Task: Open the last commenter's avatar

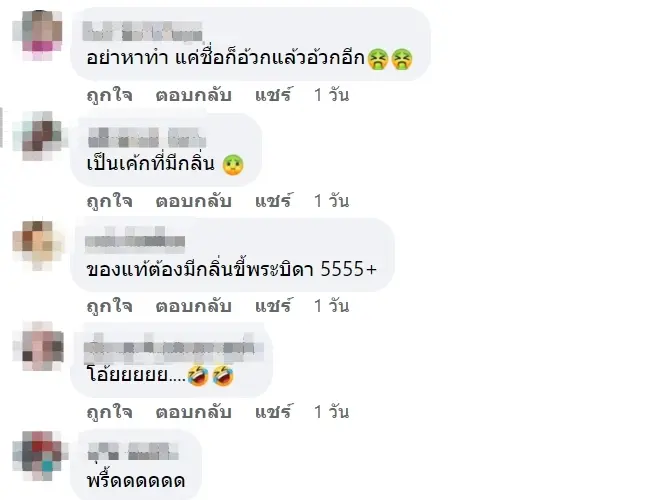Action: click(38, 456)
